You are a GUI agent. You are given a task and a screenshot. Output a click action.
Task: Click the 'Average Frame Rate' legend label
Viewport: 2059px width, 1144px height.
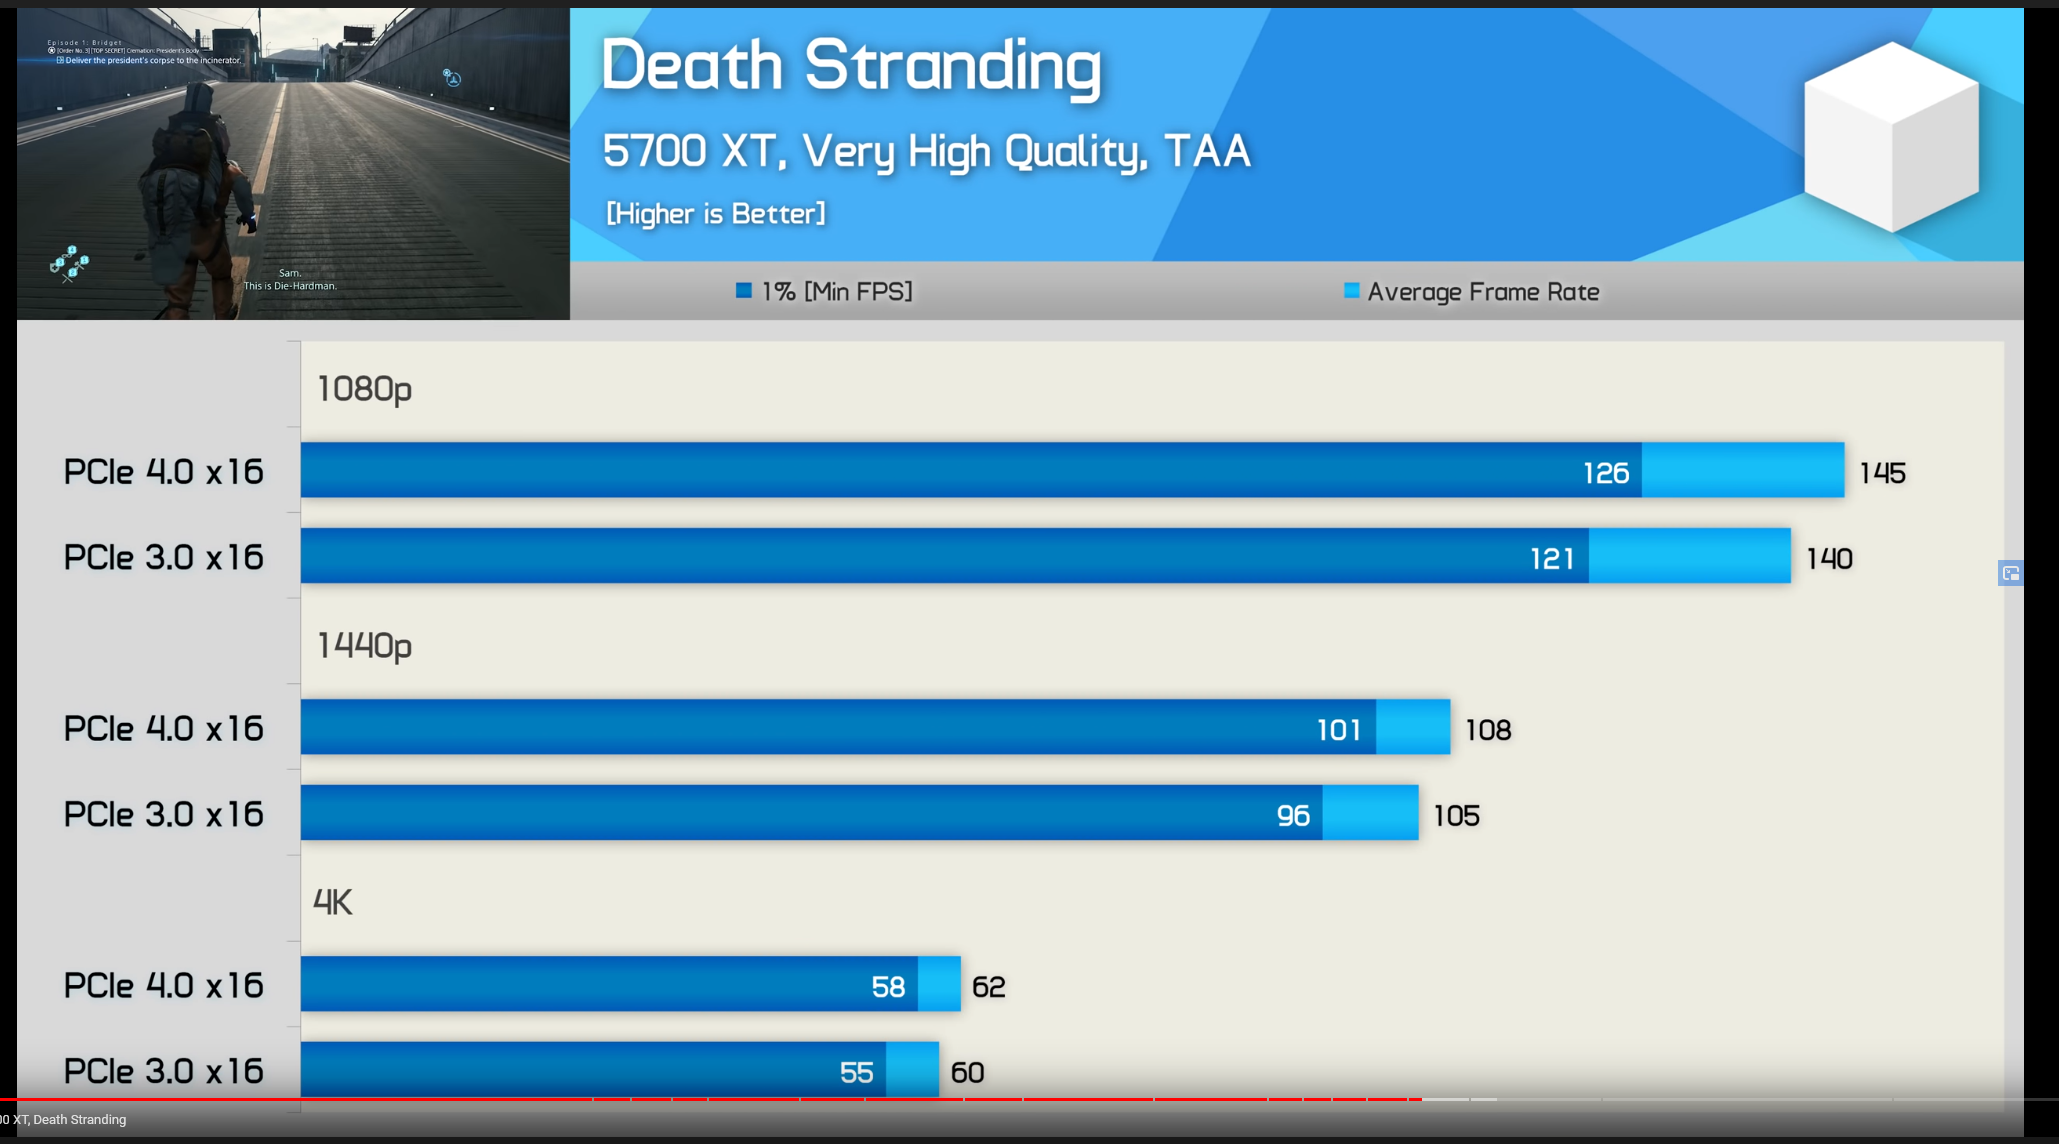pos(1483,292)
